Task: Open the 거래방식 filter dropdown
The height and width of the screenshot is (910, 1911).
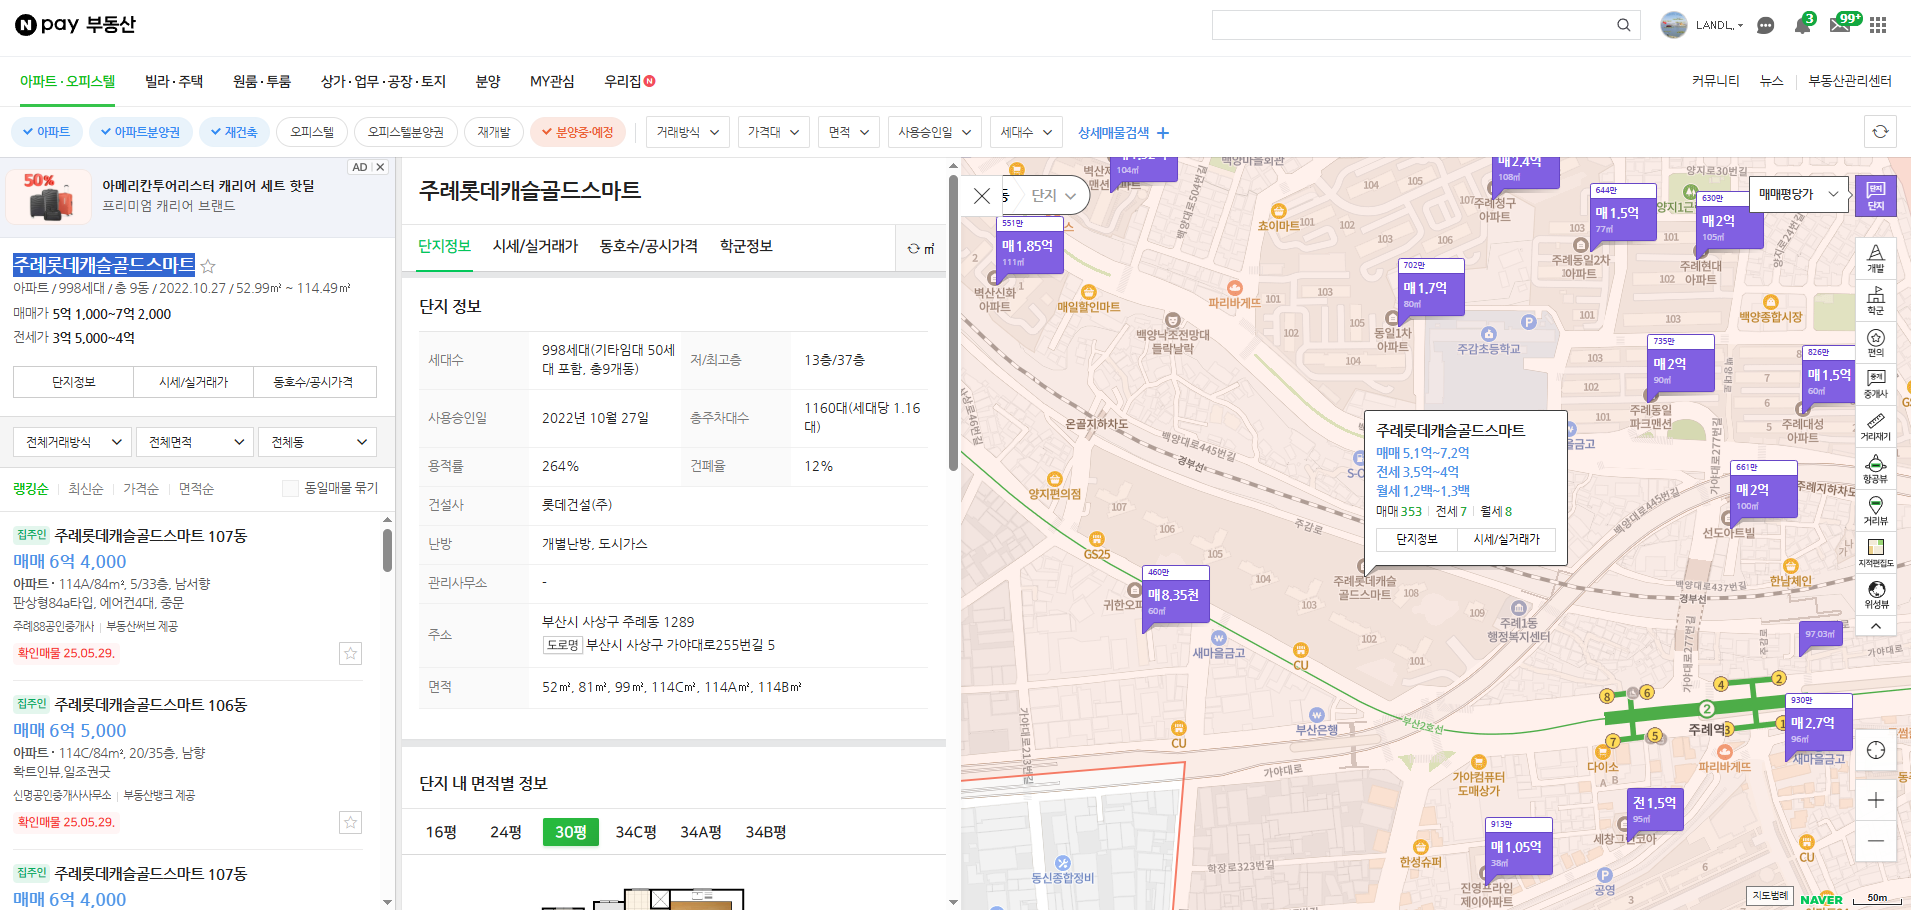Action: coord(688,132)
